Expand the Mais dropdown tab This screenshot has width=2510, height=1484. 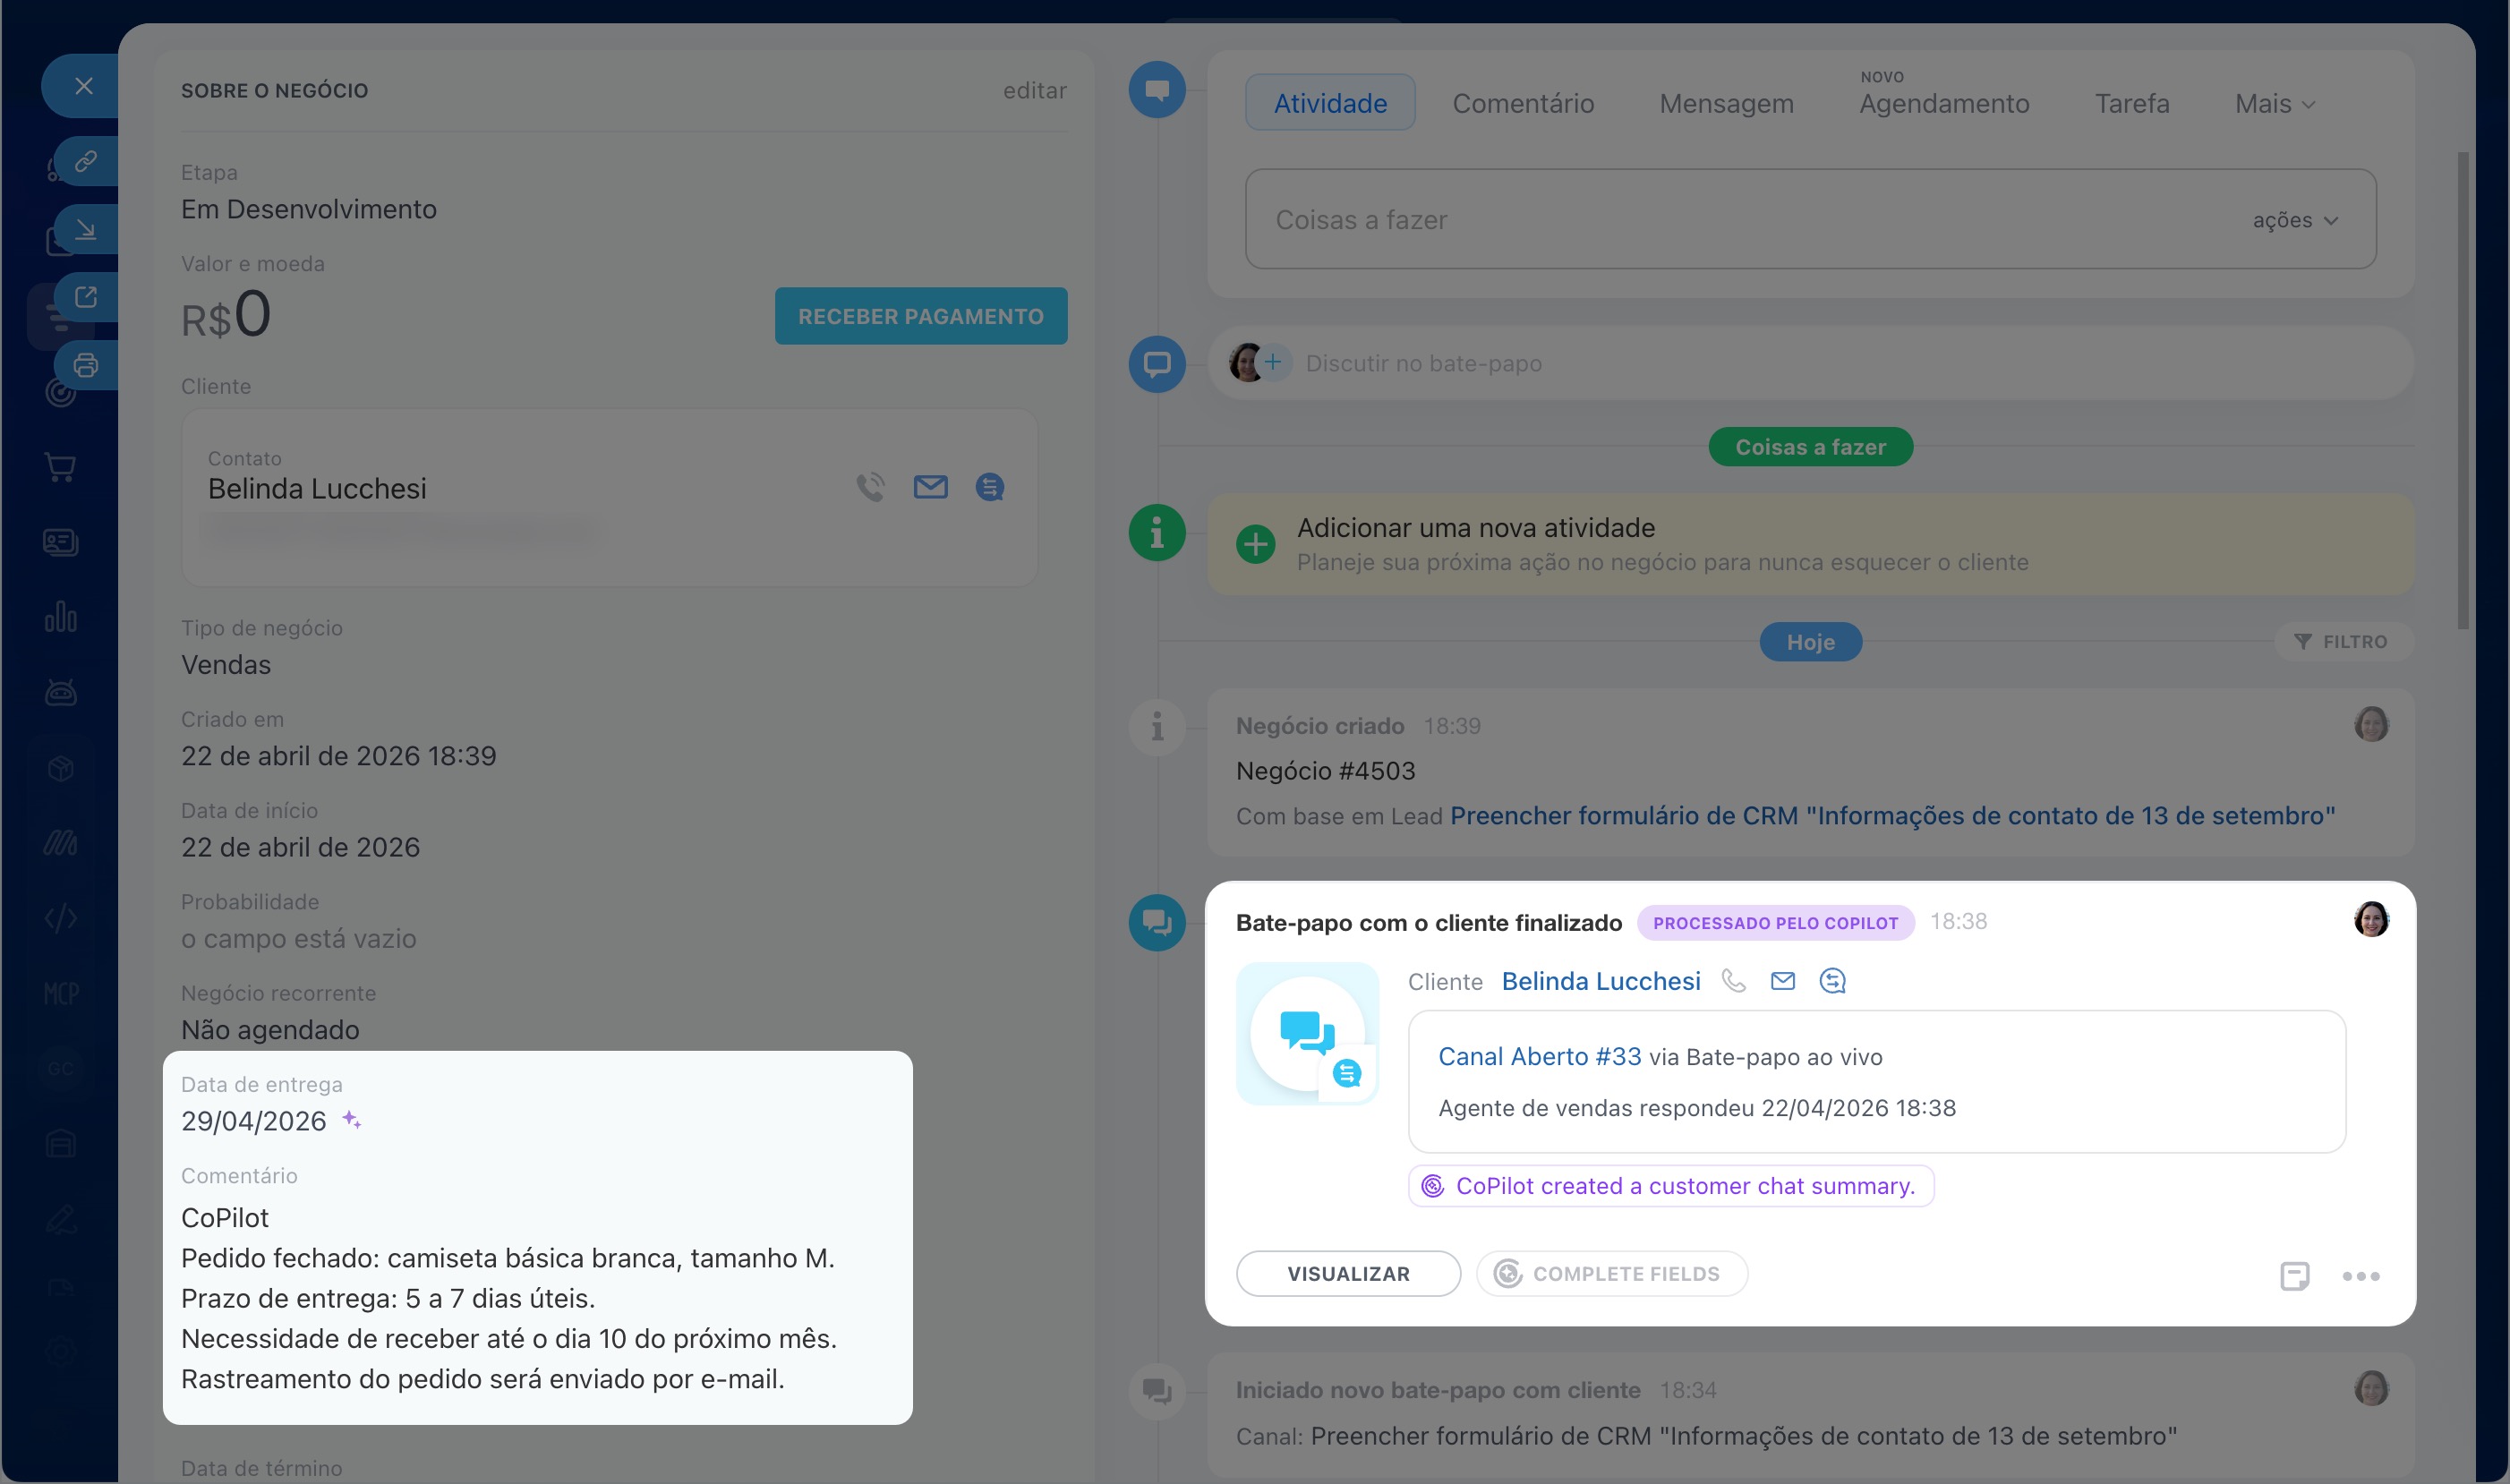(x=2274, y=104)
